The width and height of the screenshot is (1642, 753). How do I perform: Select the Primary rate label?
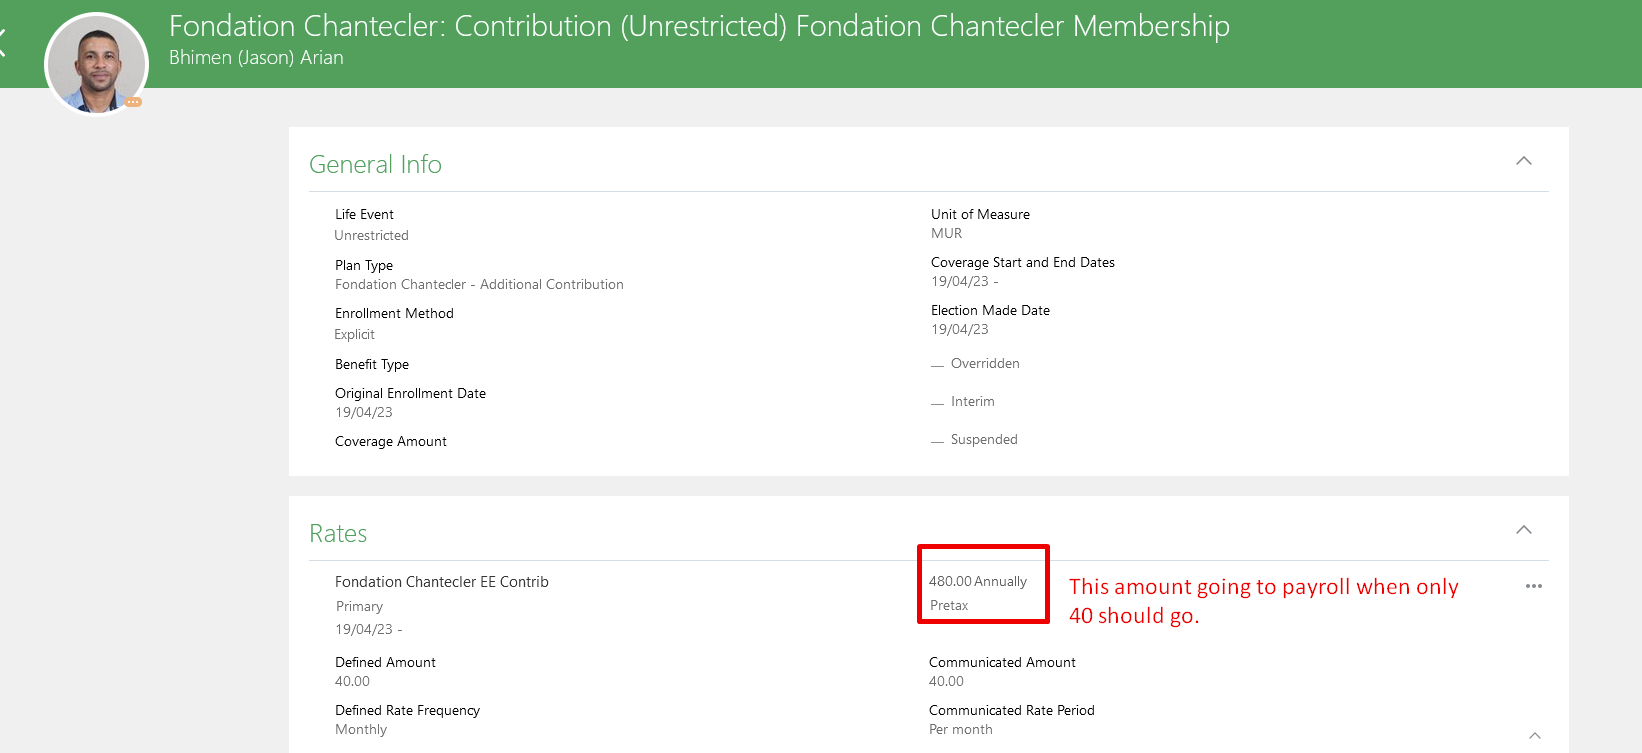click(359, 606)
